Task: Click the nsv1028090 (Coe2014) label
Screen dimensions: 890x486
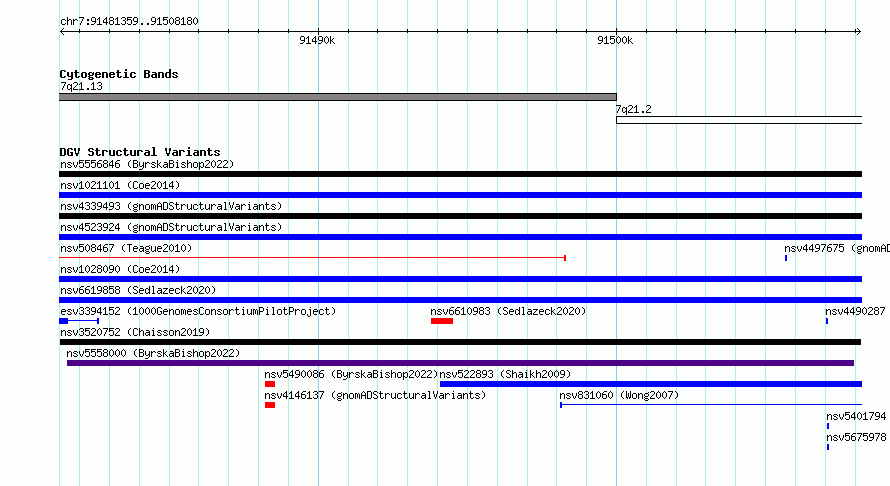Action: (120, 269)
